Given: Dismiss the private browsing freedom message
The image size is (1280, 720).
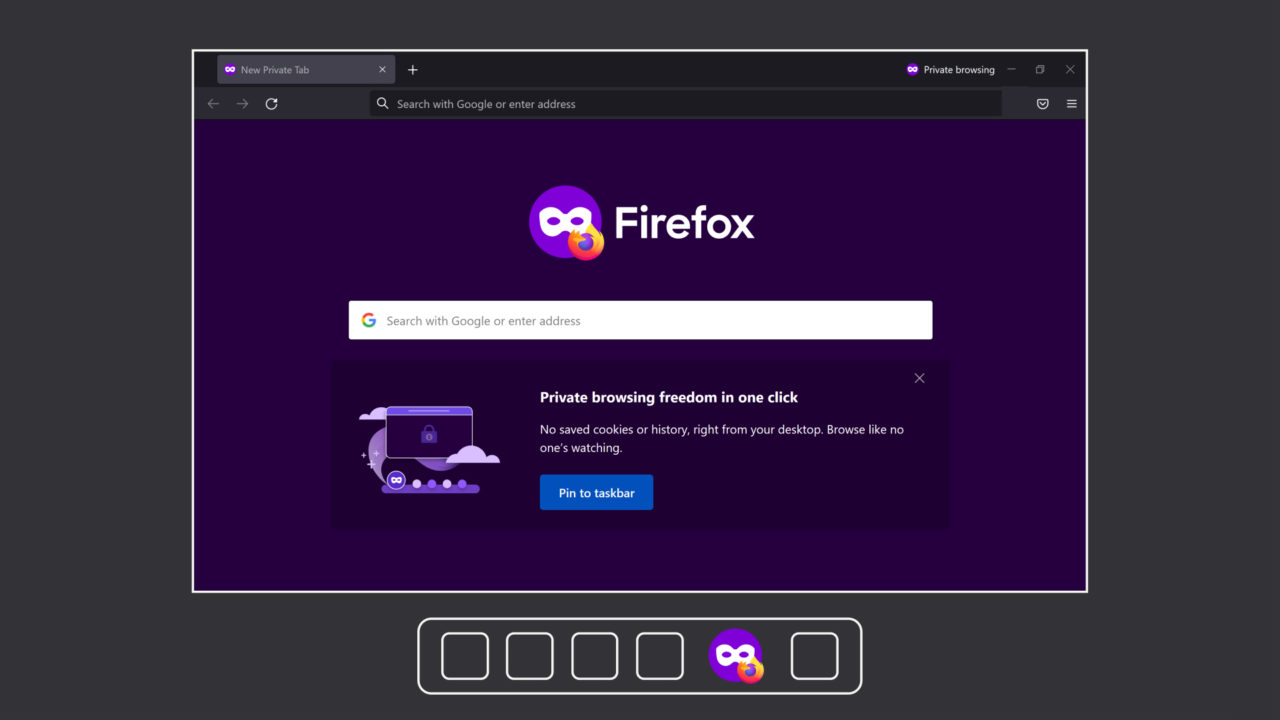Looking at the screenshot, I should [x=919, y=378].
